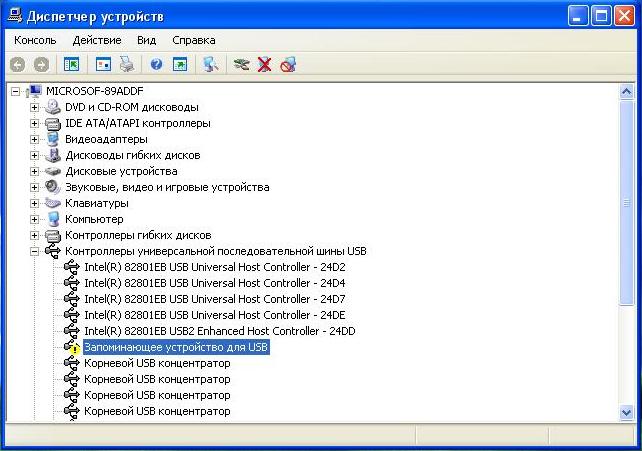The height and width of the screenshot is (451, 642).
Task: Collapse the USB controllers node
Action: pos(34,251)
